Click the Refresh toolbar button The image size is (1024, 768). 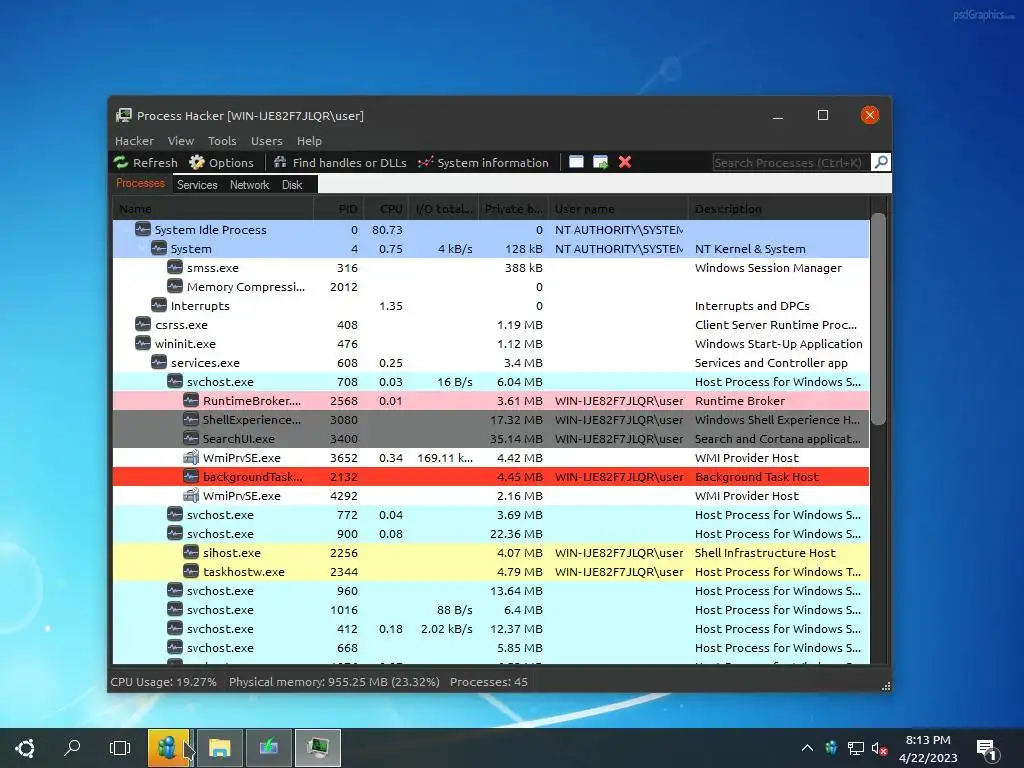tap(145, 163)
